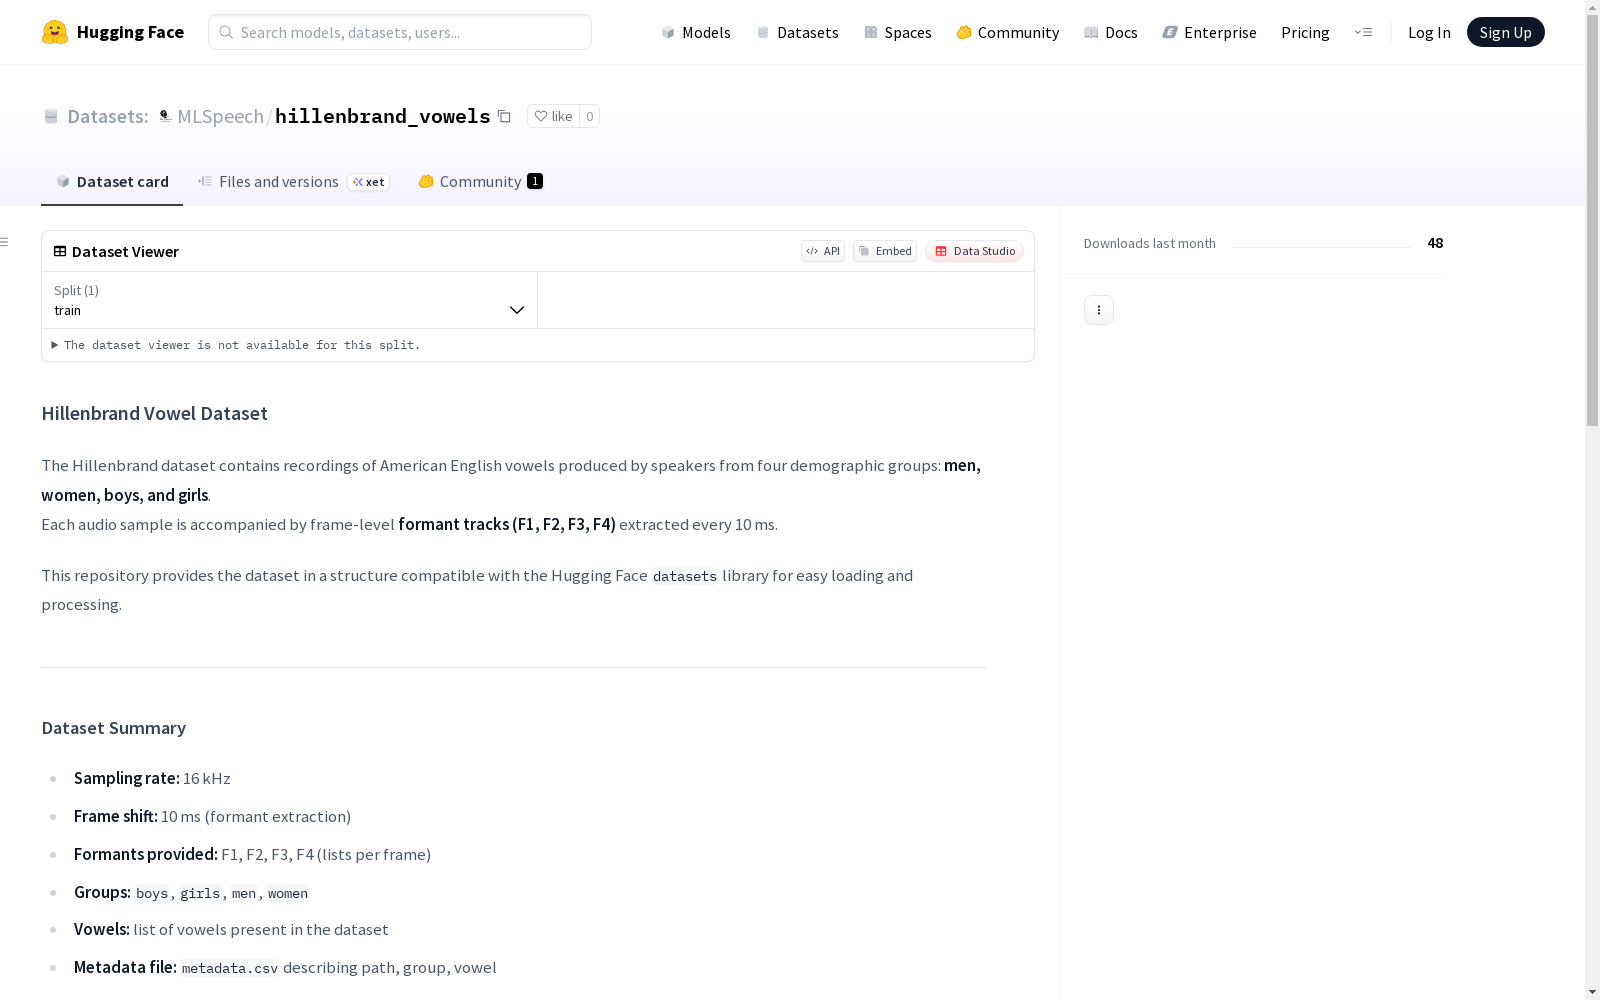Screen dimensions: 1600x1000
Task: Open Docs in top navigation
Action: point(1110,32)
